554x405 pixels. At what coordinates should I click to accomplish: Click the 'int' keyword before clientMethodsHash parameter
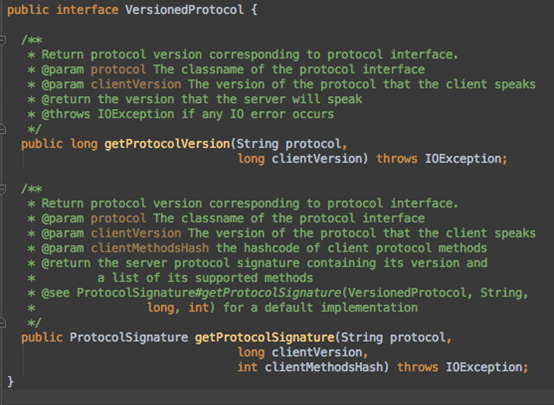(x=247, y=367)
